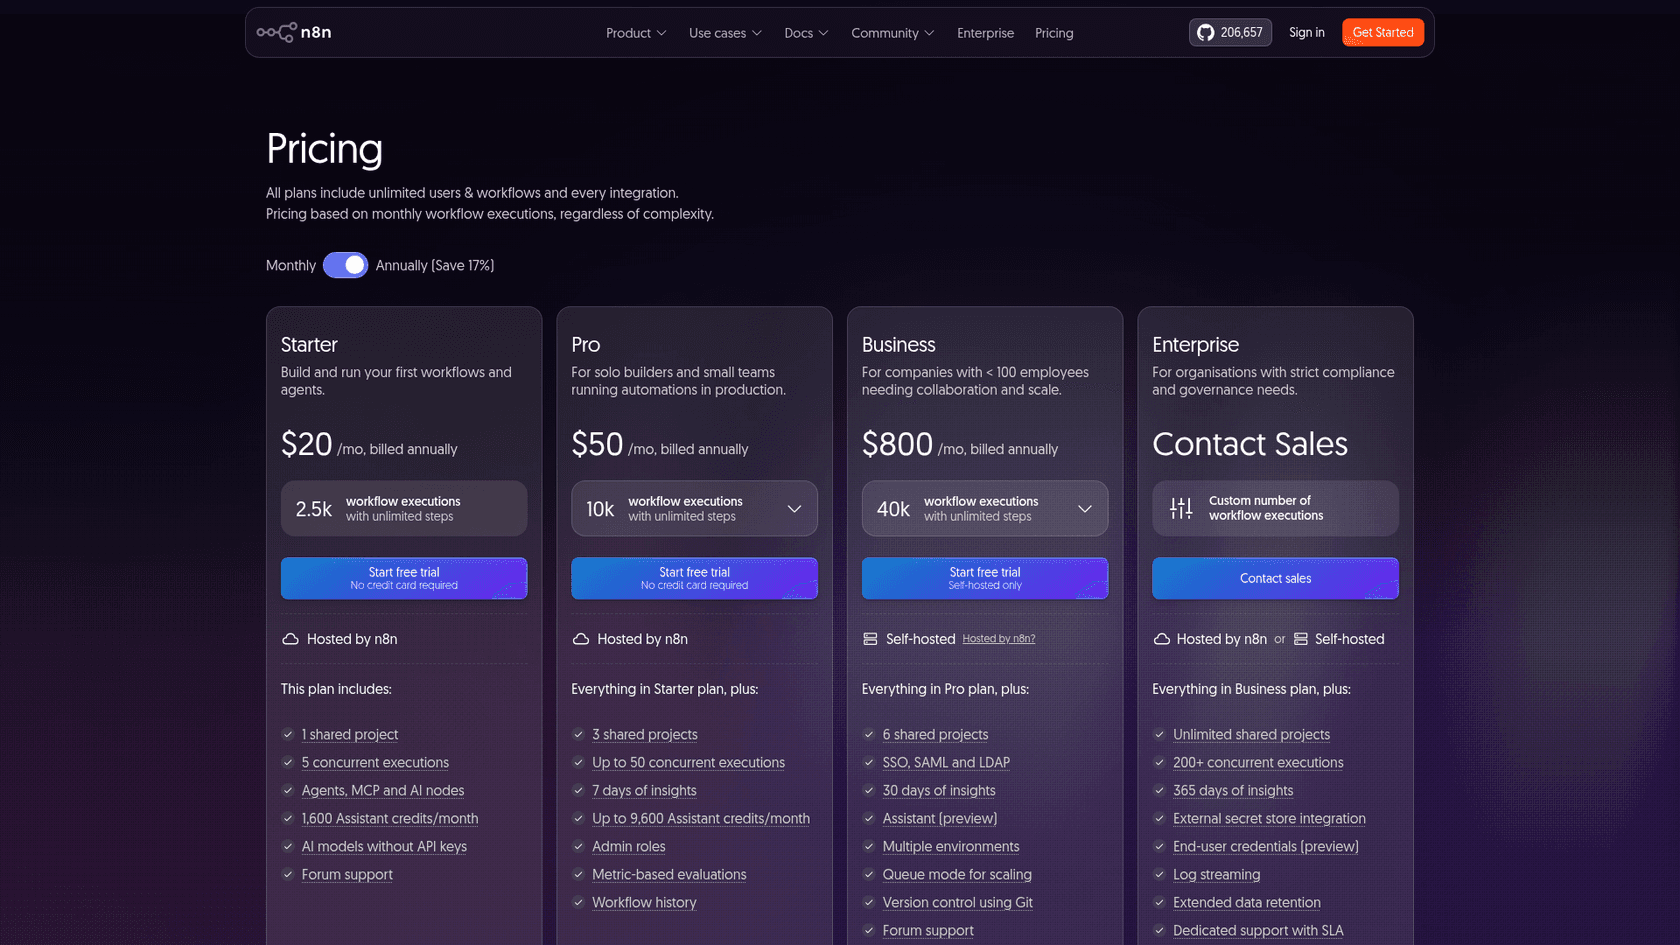Click checkmark icon beside Log streaming
Viewport: 1680px width, 945px height.
coord(1159,874)
